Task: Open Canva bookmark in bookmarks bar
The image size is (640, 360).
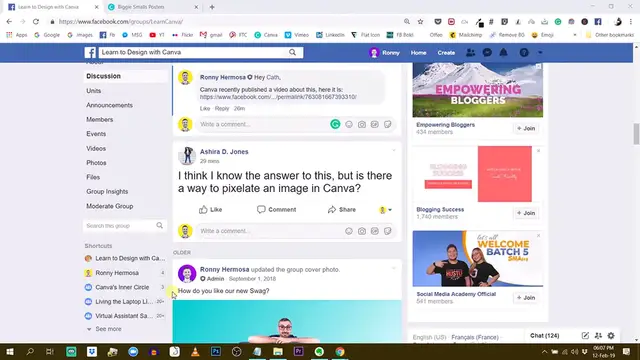Action: point(266,35)
